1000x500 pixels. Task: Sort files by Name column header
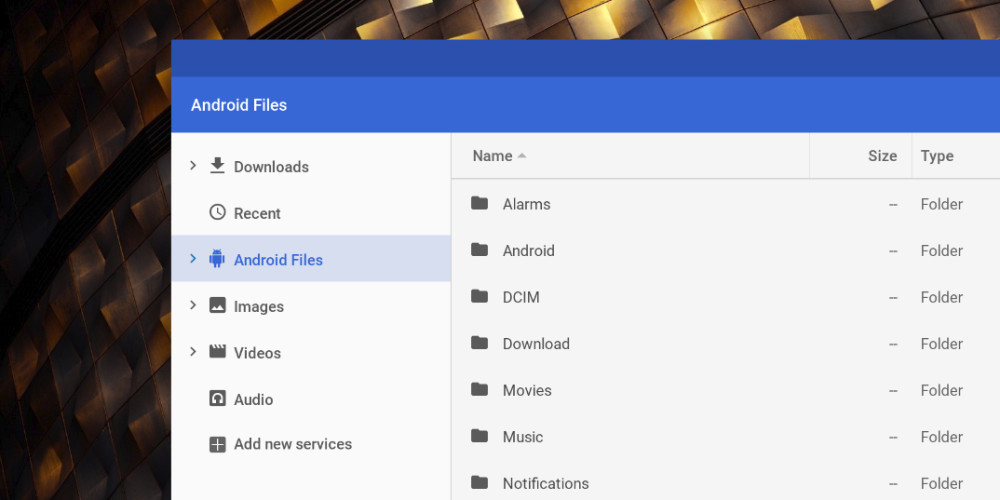(493, 156)
